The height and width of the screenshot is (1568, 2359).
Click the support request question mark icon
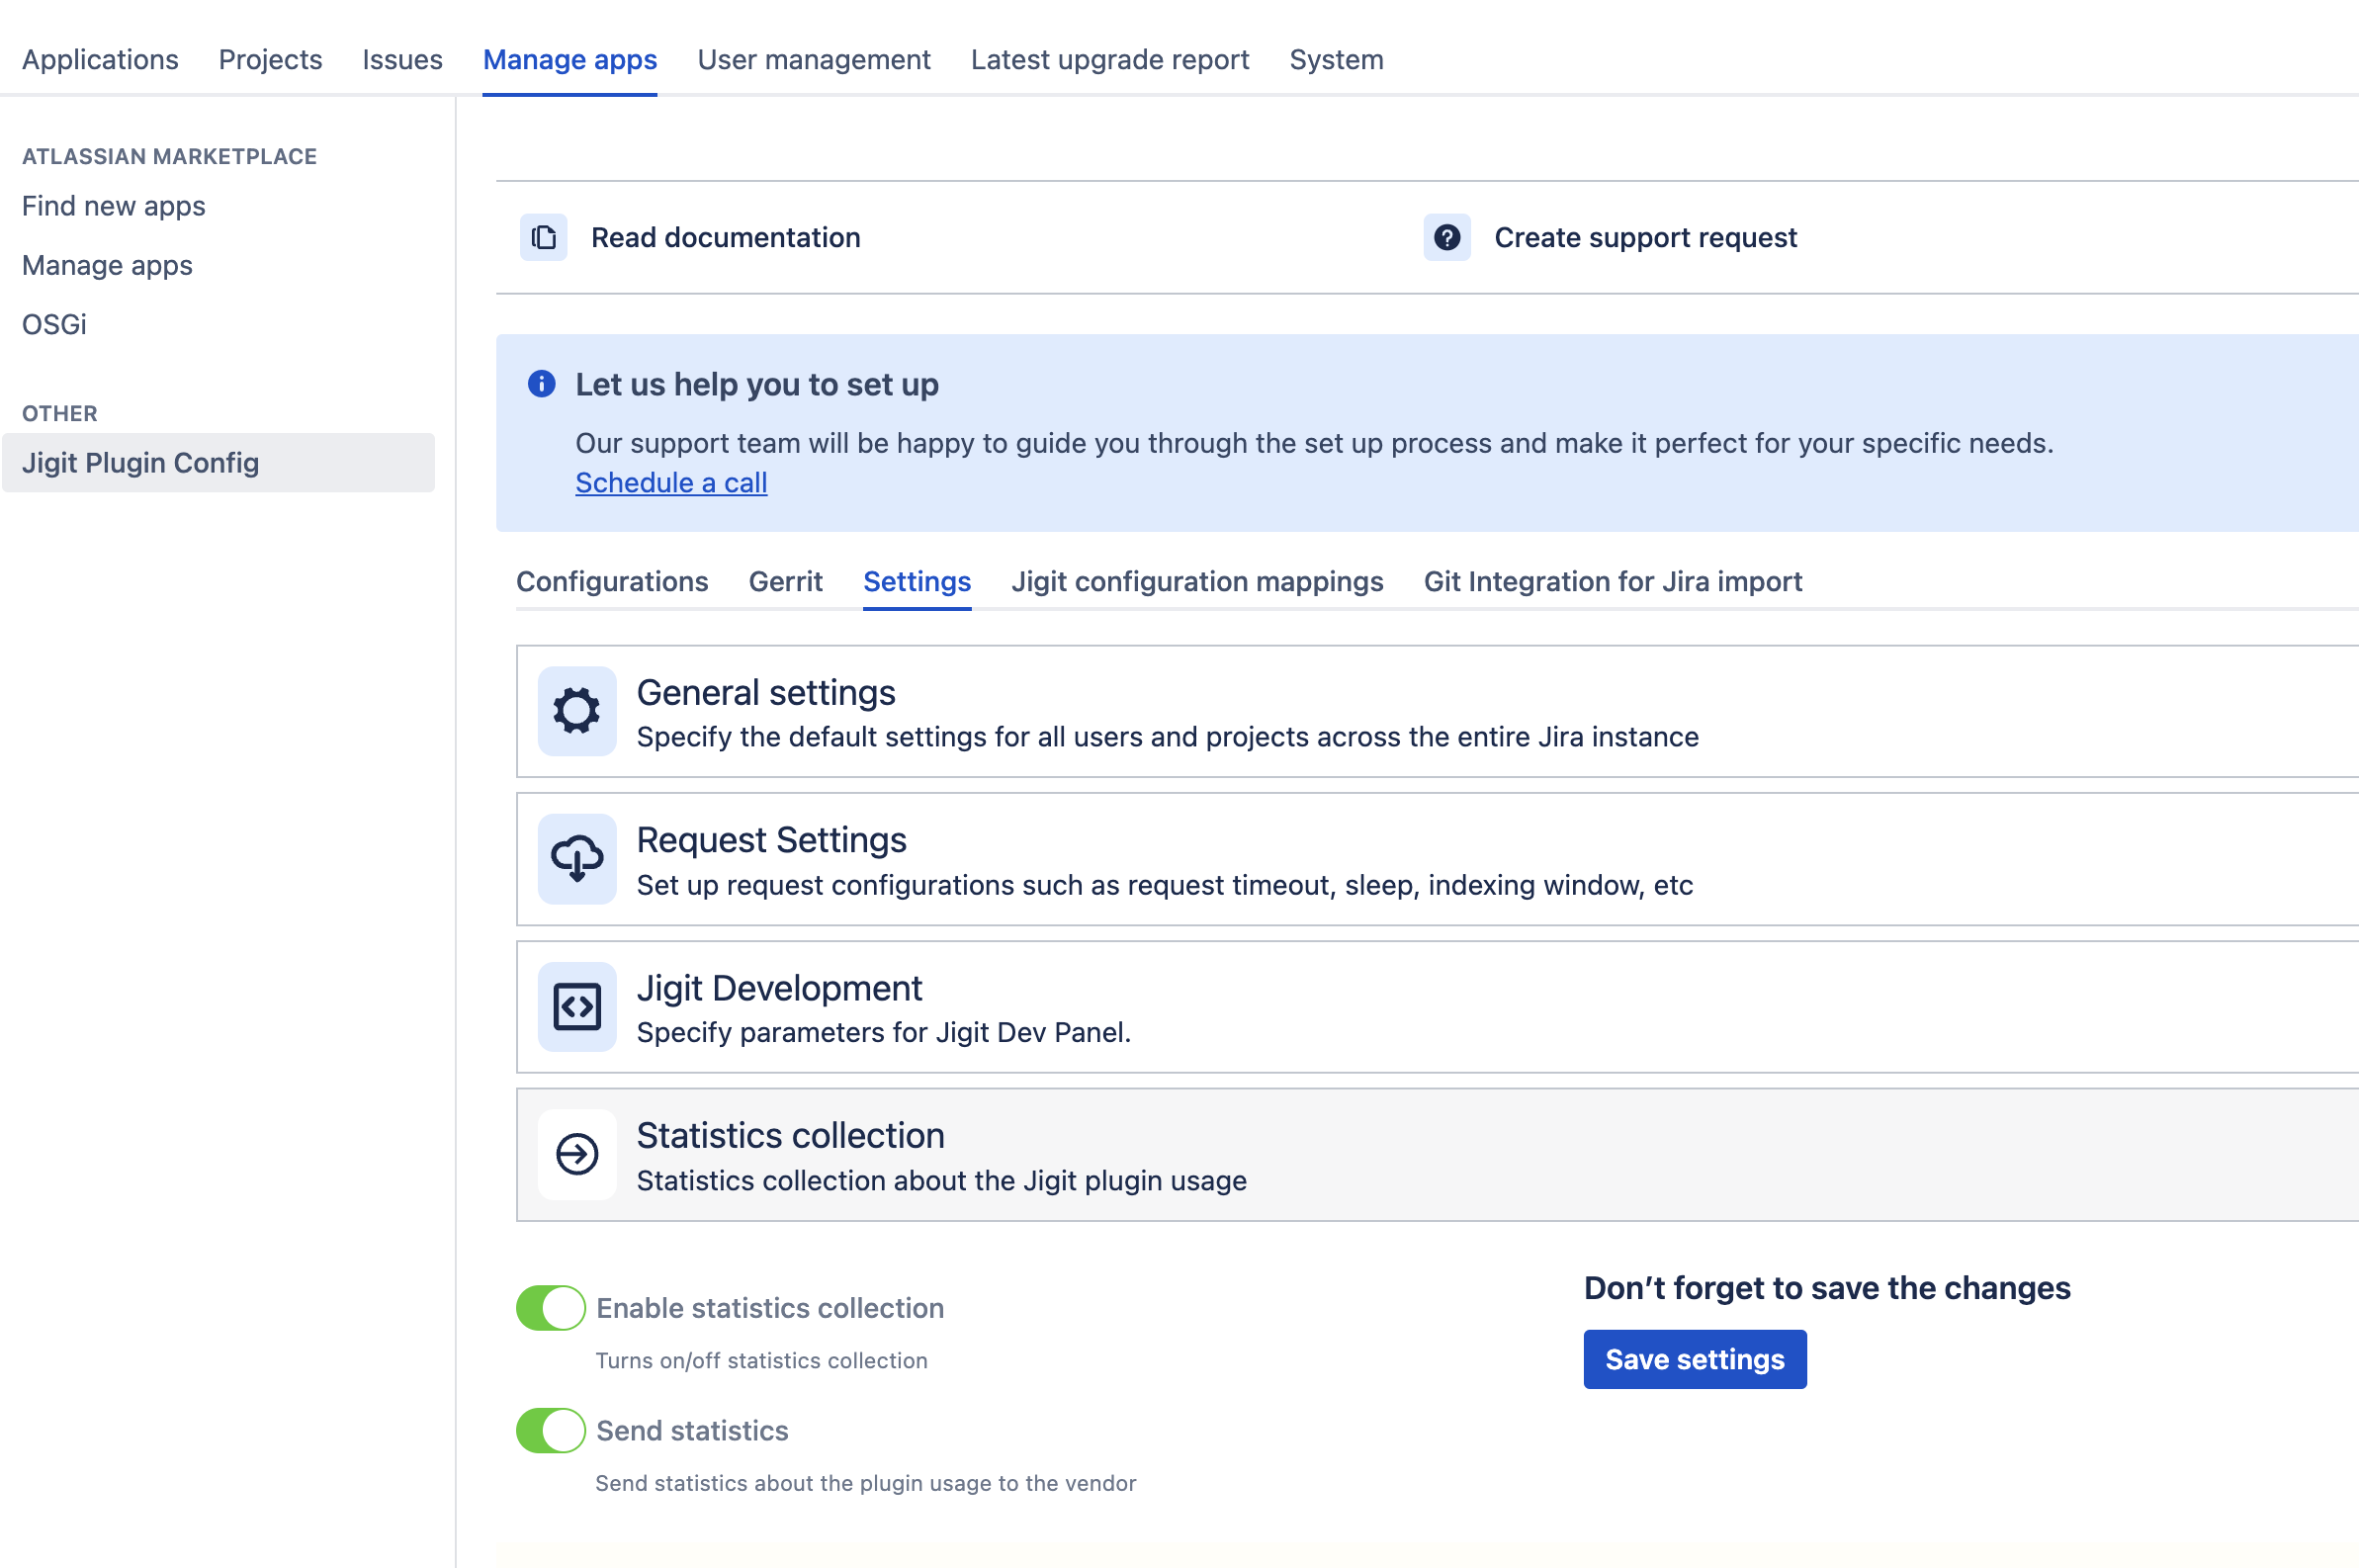pyautogui.click(x=1446, y=237)
